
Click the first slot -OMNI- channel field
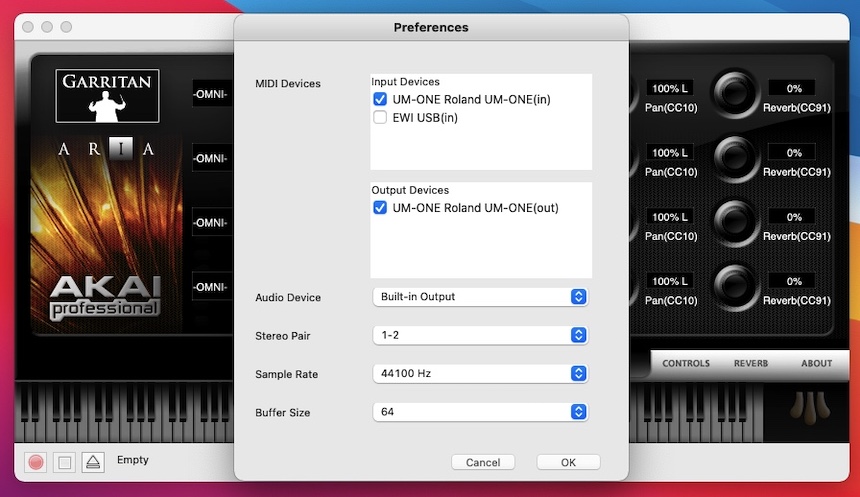pos(212,94)
